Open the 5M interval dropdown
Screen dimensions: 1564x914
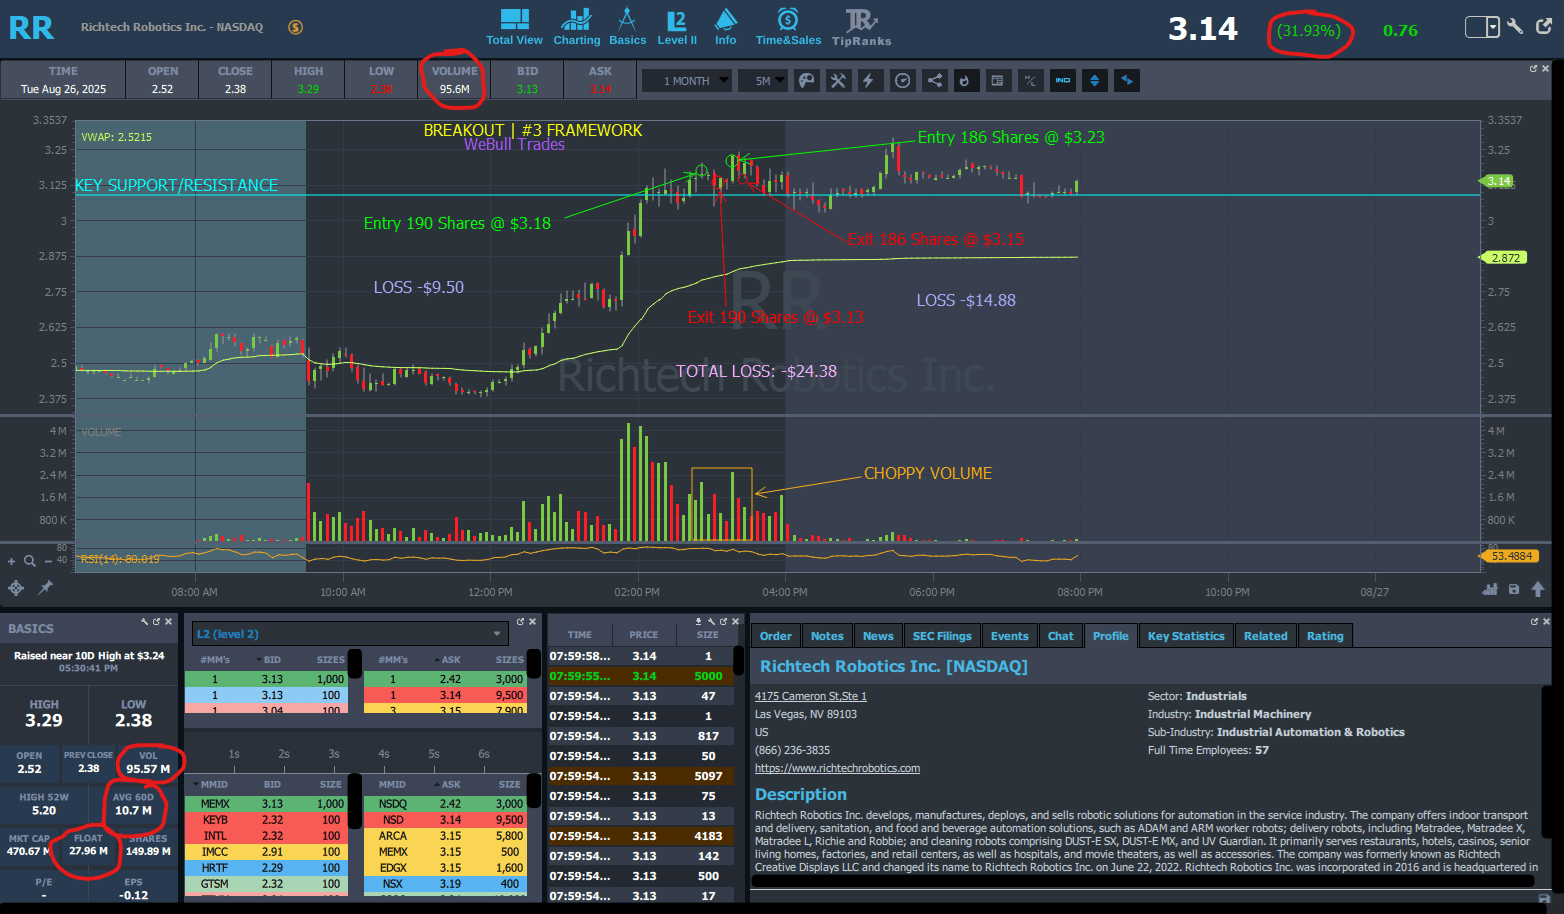coord(763,81)
